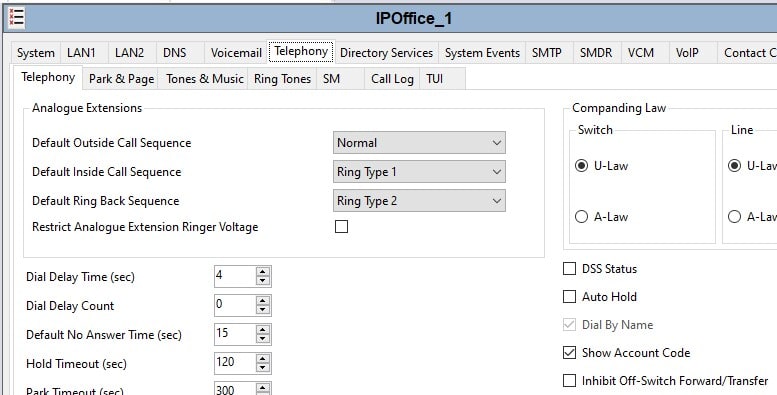Decrease Dial Delay Count with down arrow
The height and width of the screenshot is (395, 777).
point(263,310)
